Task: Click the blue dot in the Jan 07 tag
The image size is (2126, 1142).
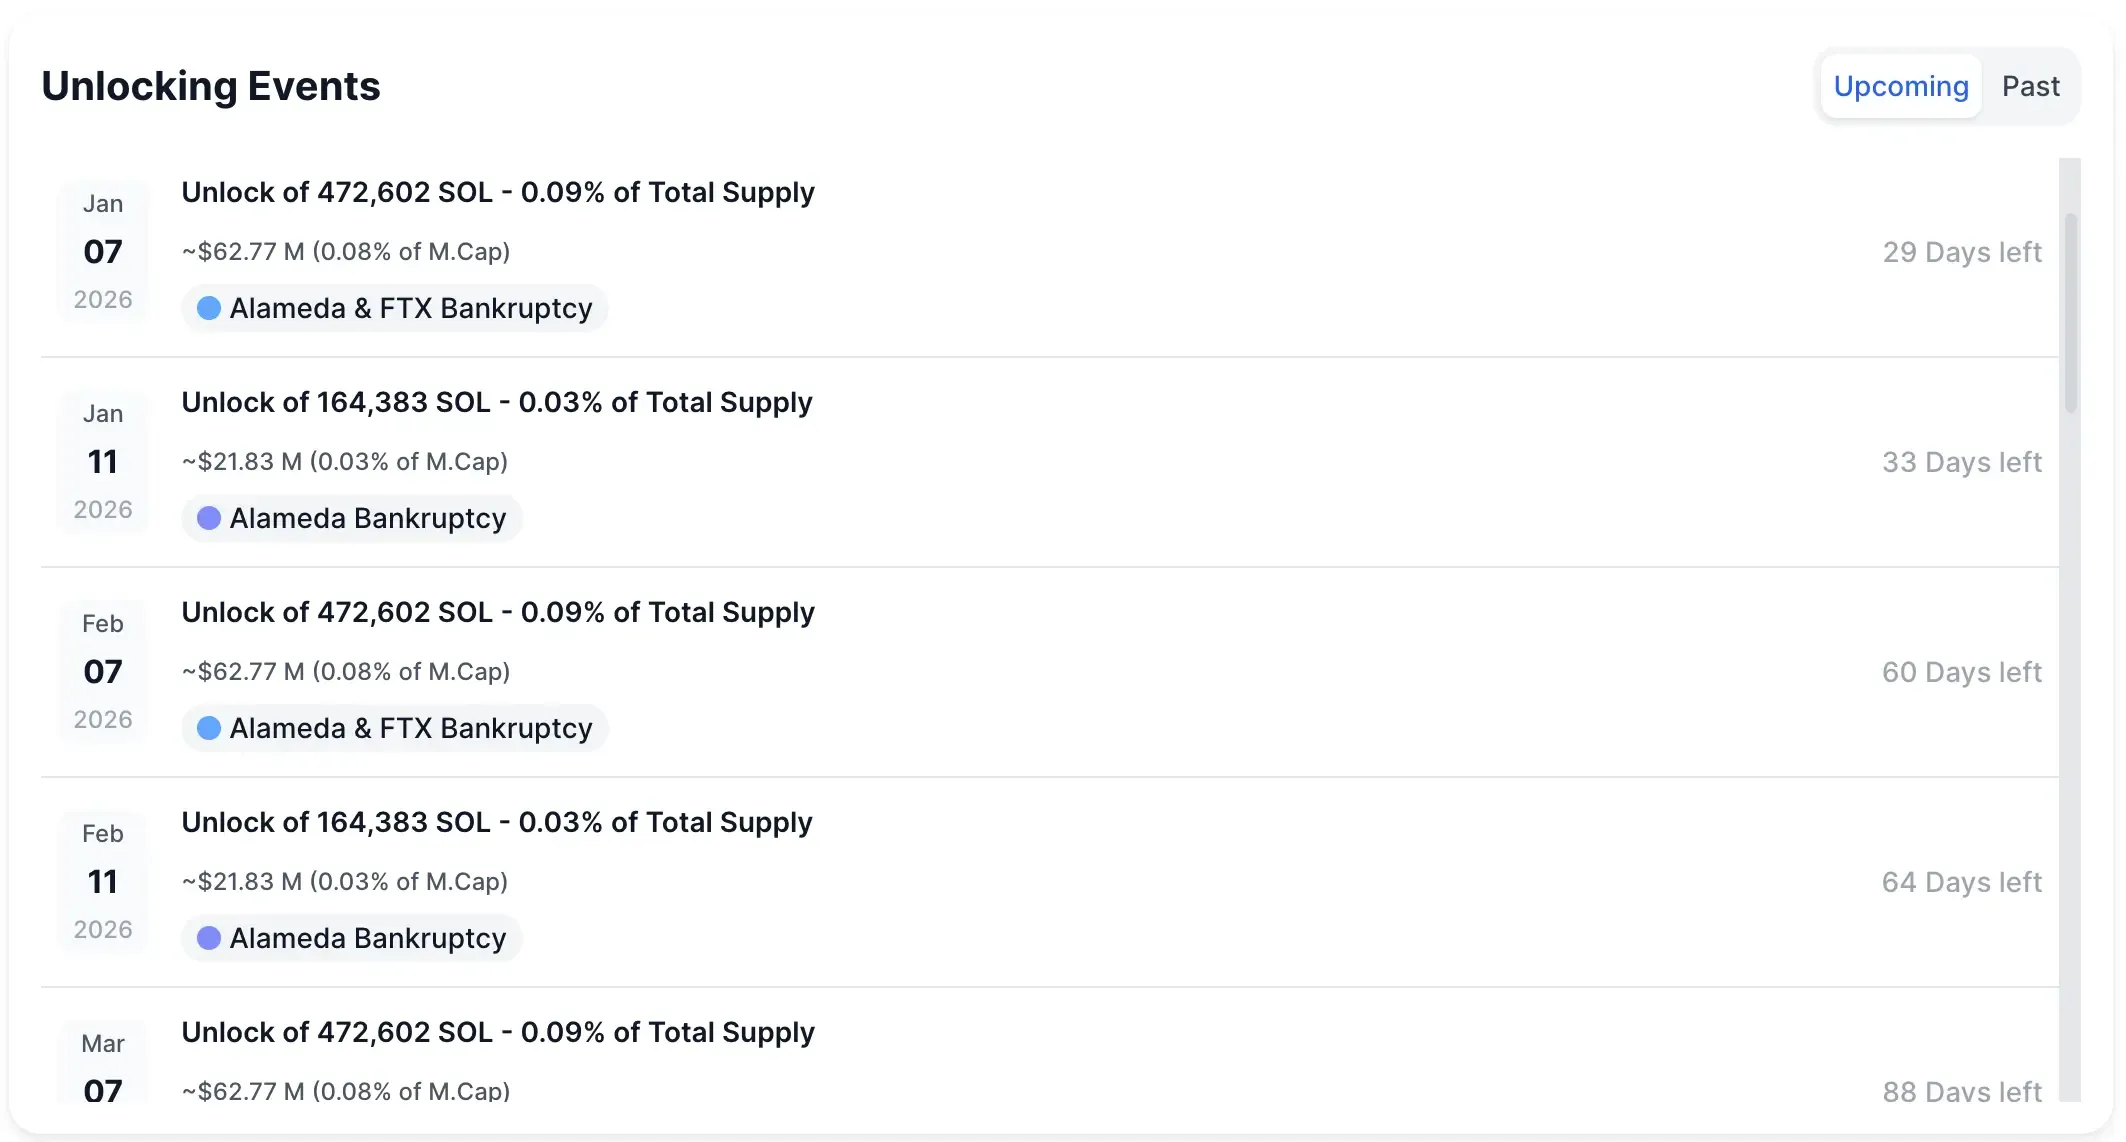Action: (x=209, y=308)
